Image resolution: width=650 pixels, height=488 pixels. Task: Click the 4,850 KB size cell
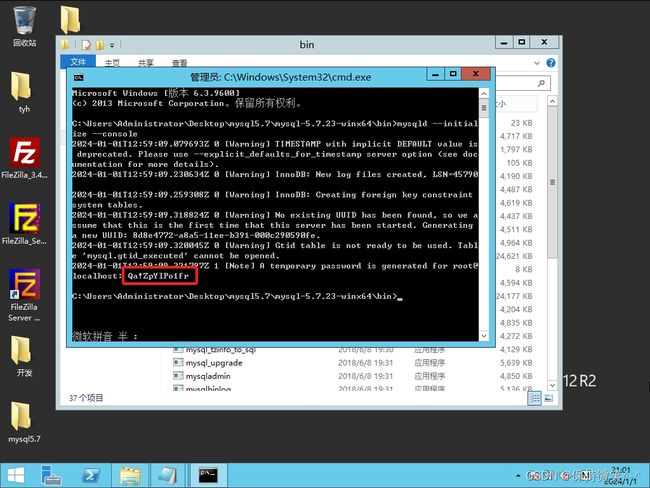click(516, 376)
